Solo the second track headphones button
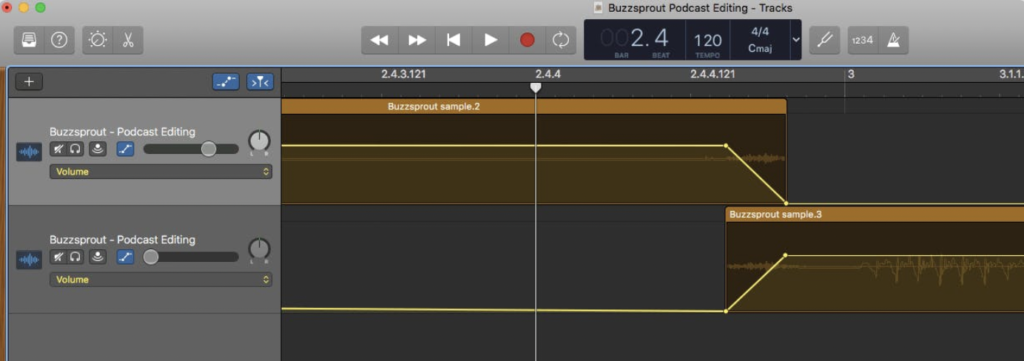This screenshot has height=361, width=1024. point(76,257)
